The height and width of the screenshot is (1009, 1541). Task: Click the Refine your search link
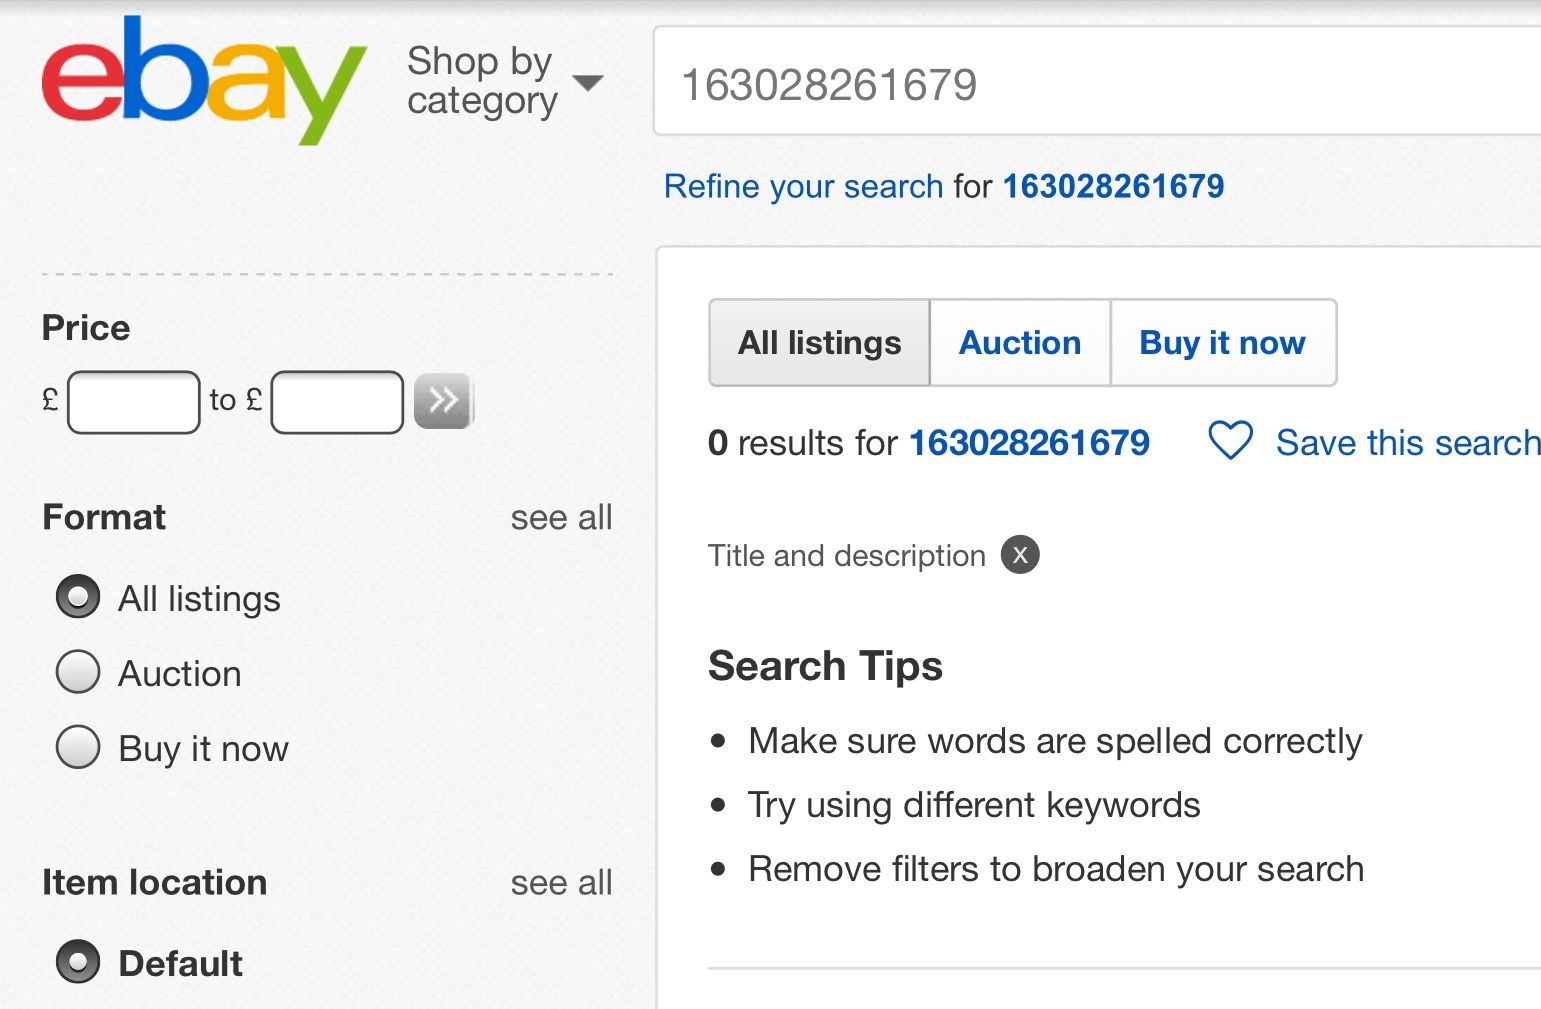click(x=803, y=187)
